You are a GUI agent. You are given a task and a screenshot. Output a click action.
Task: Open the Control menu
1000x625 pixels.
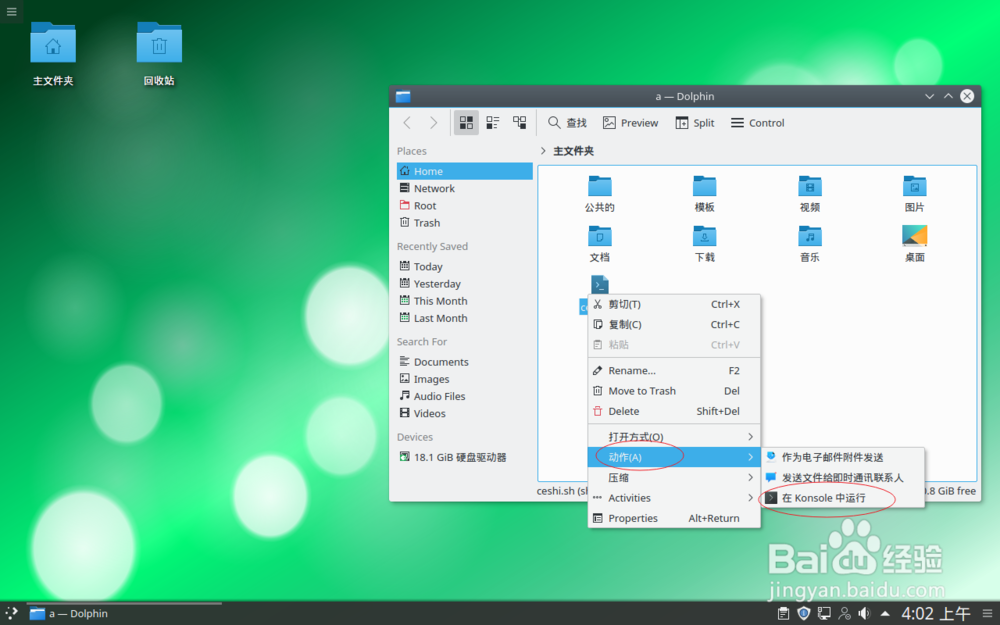click(756, 122)
